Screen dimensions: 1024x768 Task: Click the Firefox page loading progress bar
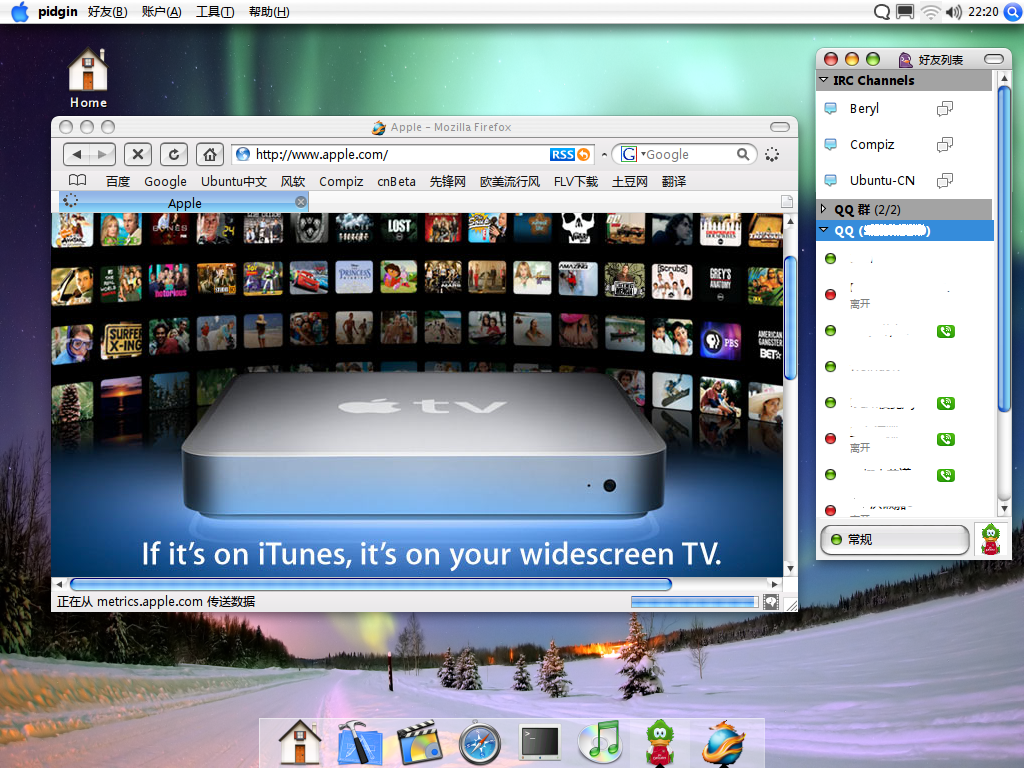click(x=694, y=601)
